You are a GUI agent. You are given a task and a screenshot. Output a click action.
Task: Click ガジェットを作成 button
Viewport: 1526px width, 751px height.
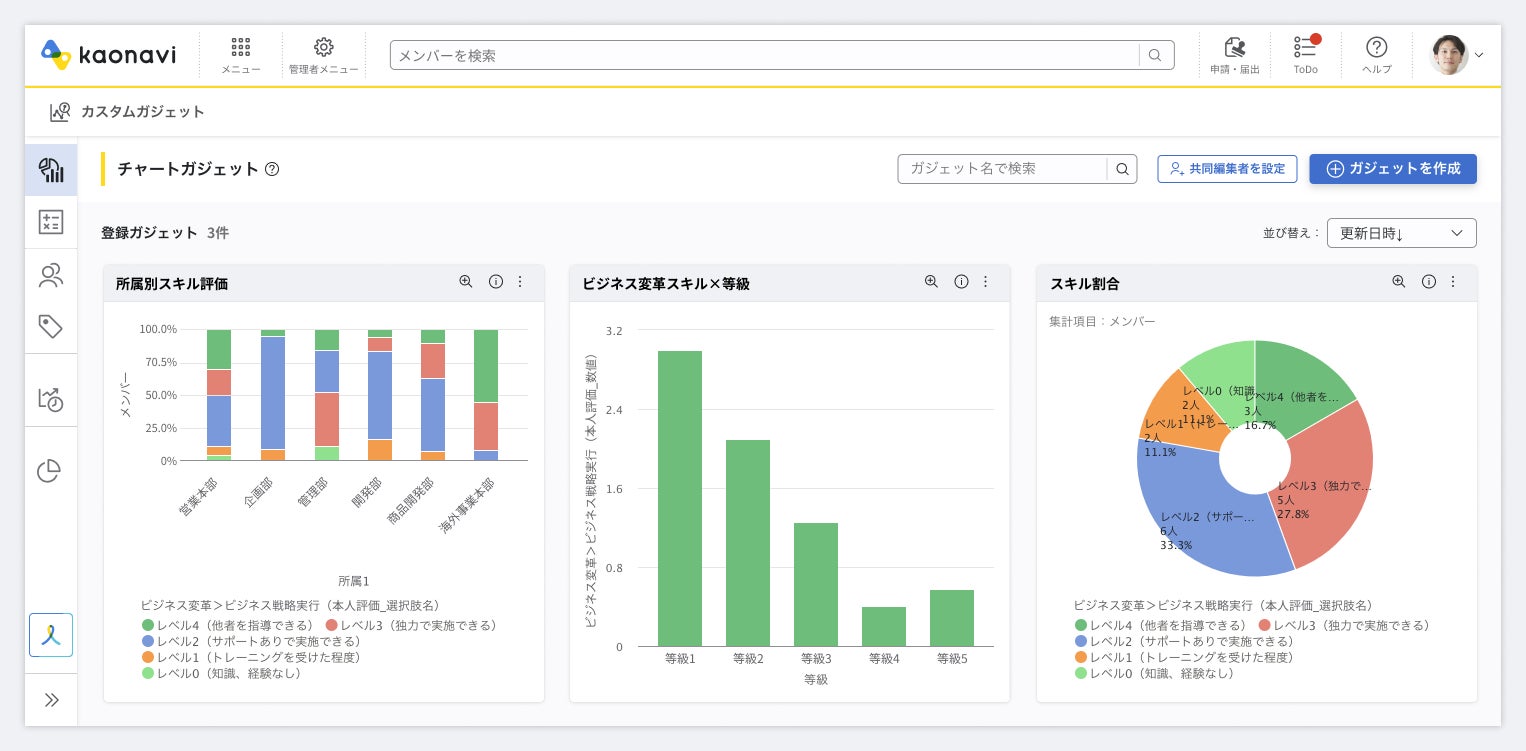[1393, 169]
